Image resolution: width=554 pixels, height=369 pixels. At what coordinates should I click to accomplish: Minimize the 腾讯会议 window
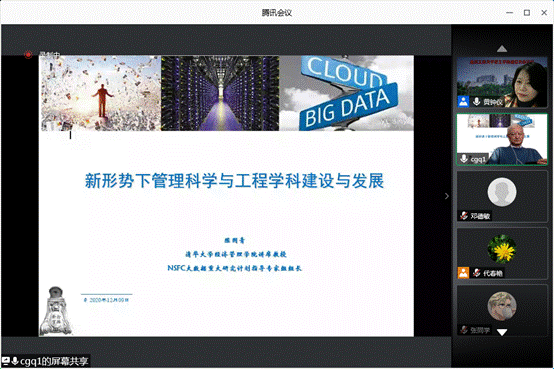click(509, 13)
